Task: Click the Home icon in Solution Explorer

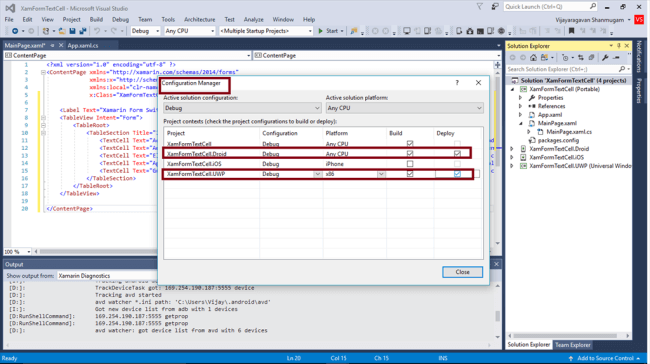Action: [x=533, y=58]
